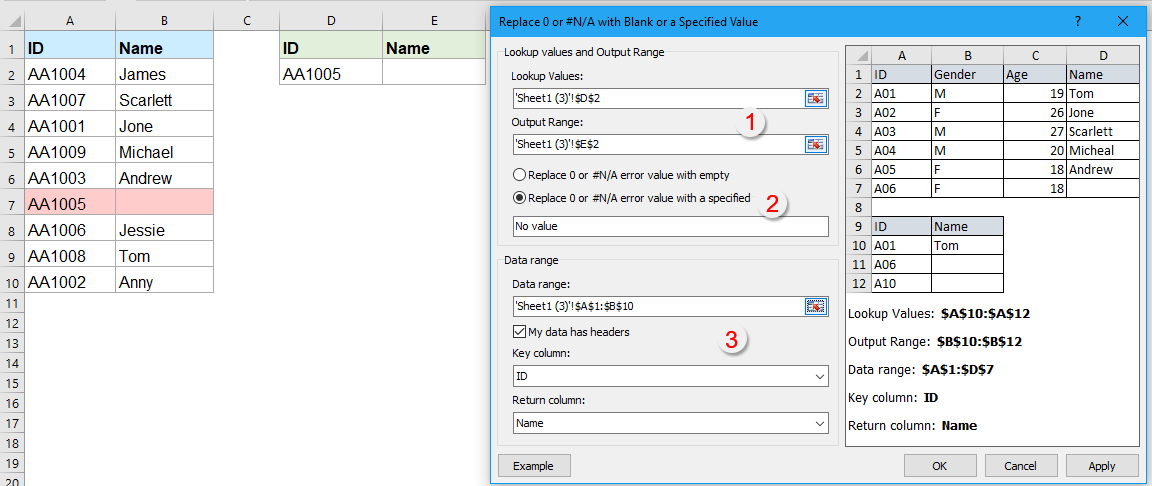This screenshot has width=1152, height=486.
Task: Close the Replace 0 or #N/A dialog
Action: [1122, 21]
